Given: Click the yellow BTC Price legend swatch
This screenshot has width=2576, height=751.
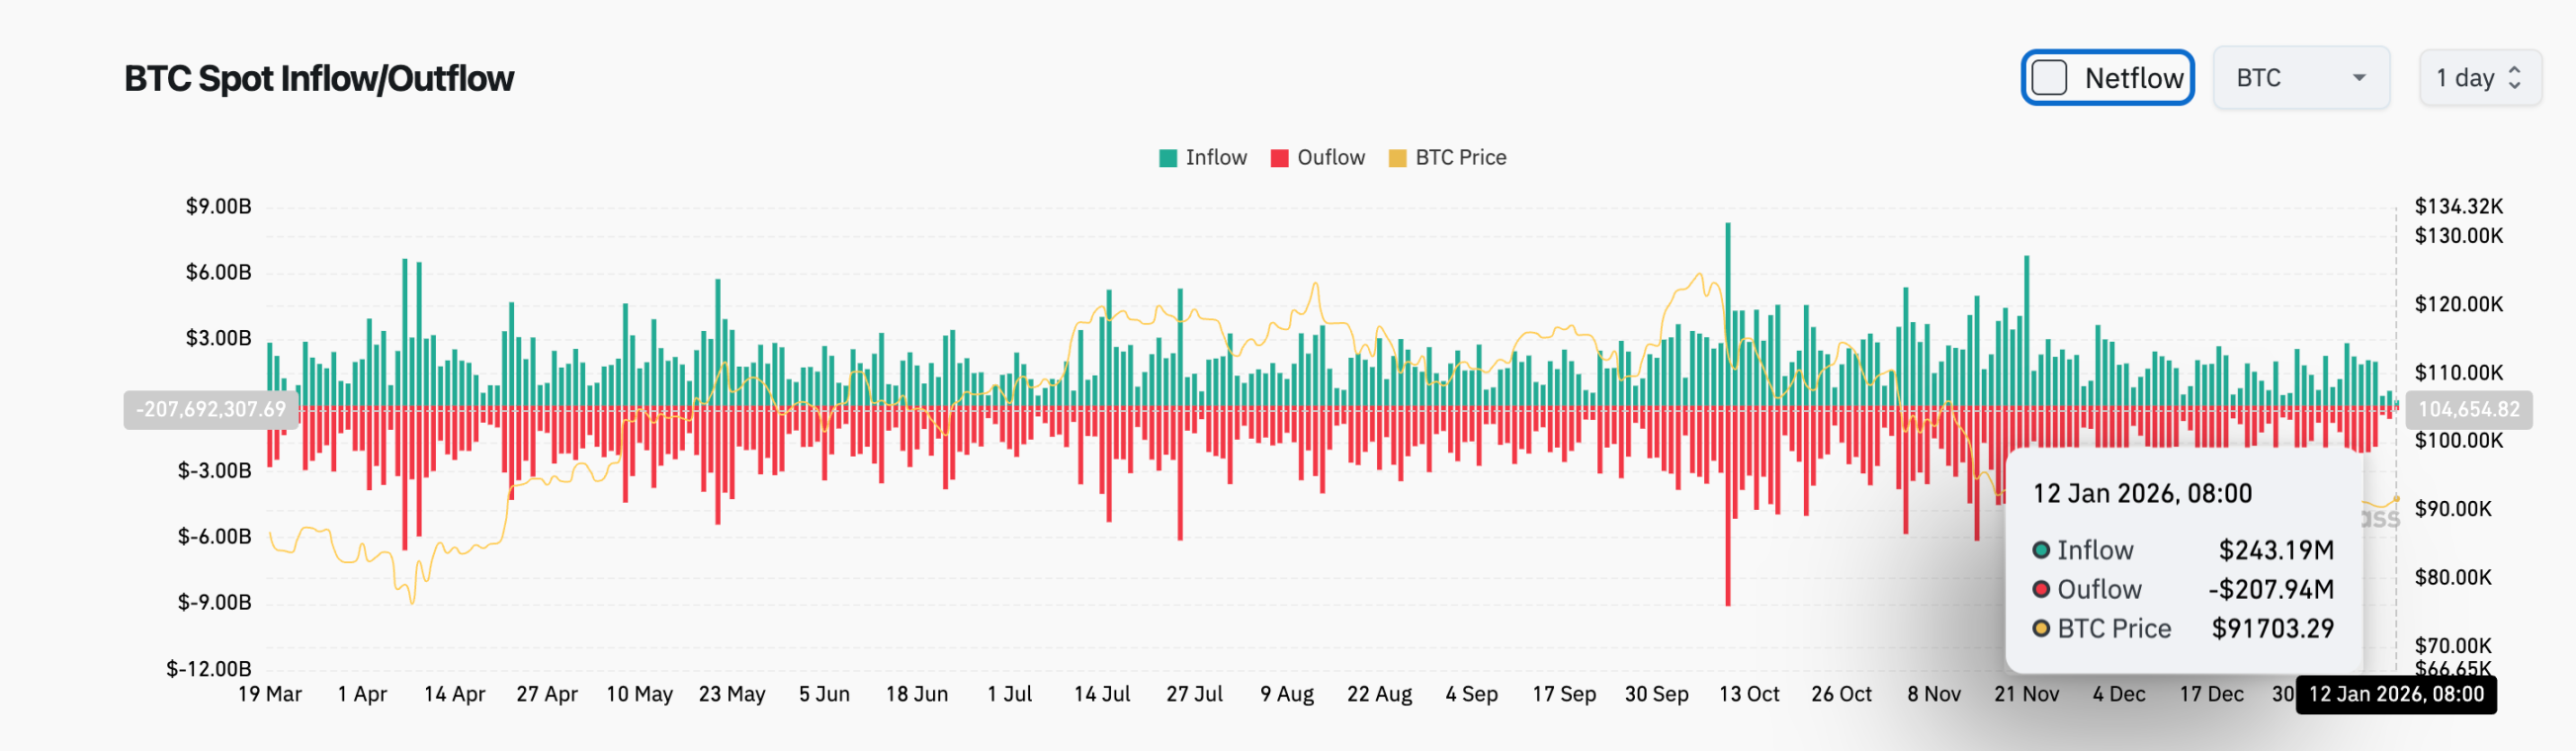Looking at the screenshot, I should [1397, 158].
